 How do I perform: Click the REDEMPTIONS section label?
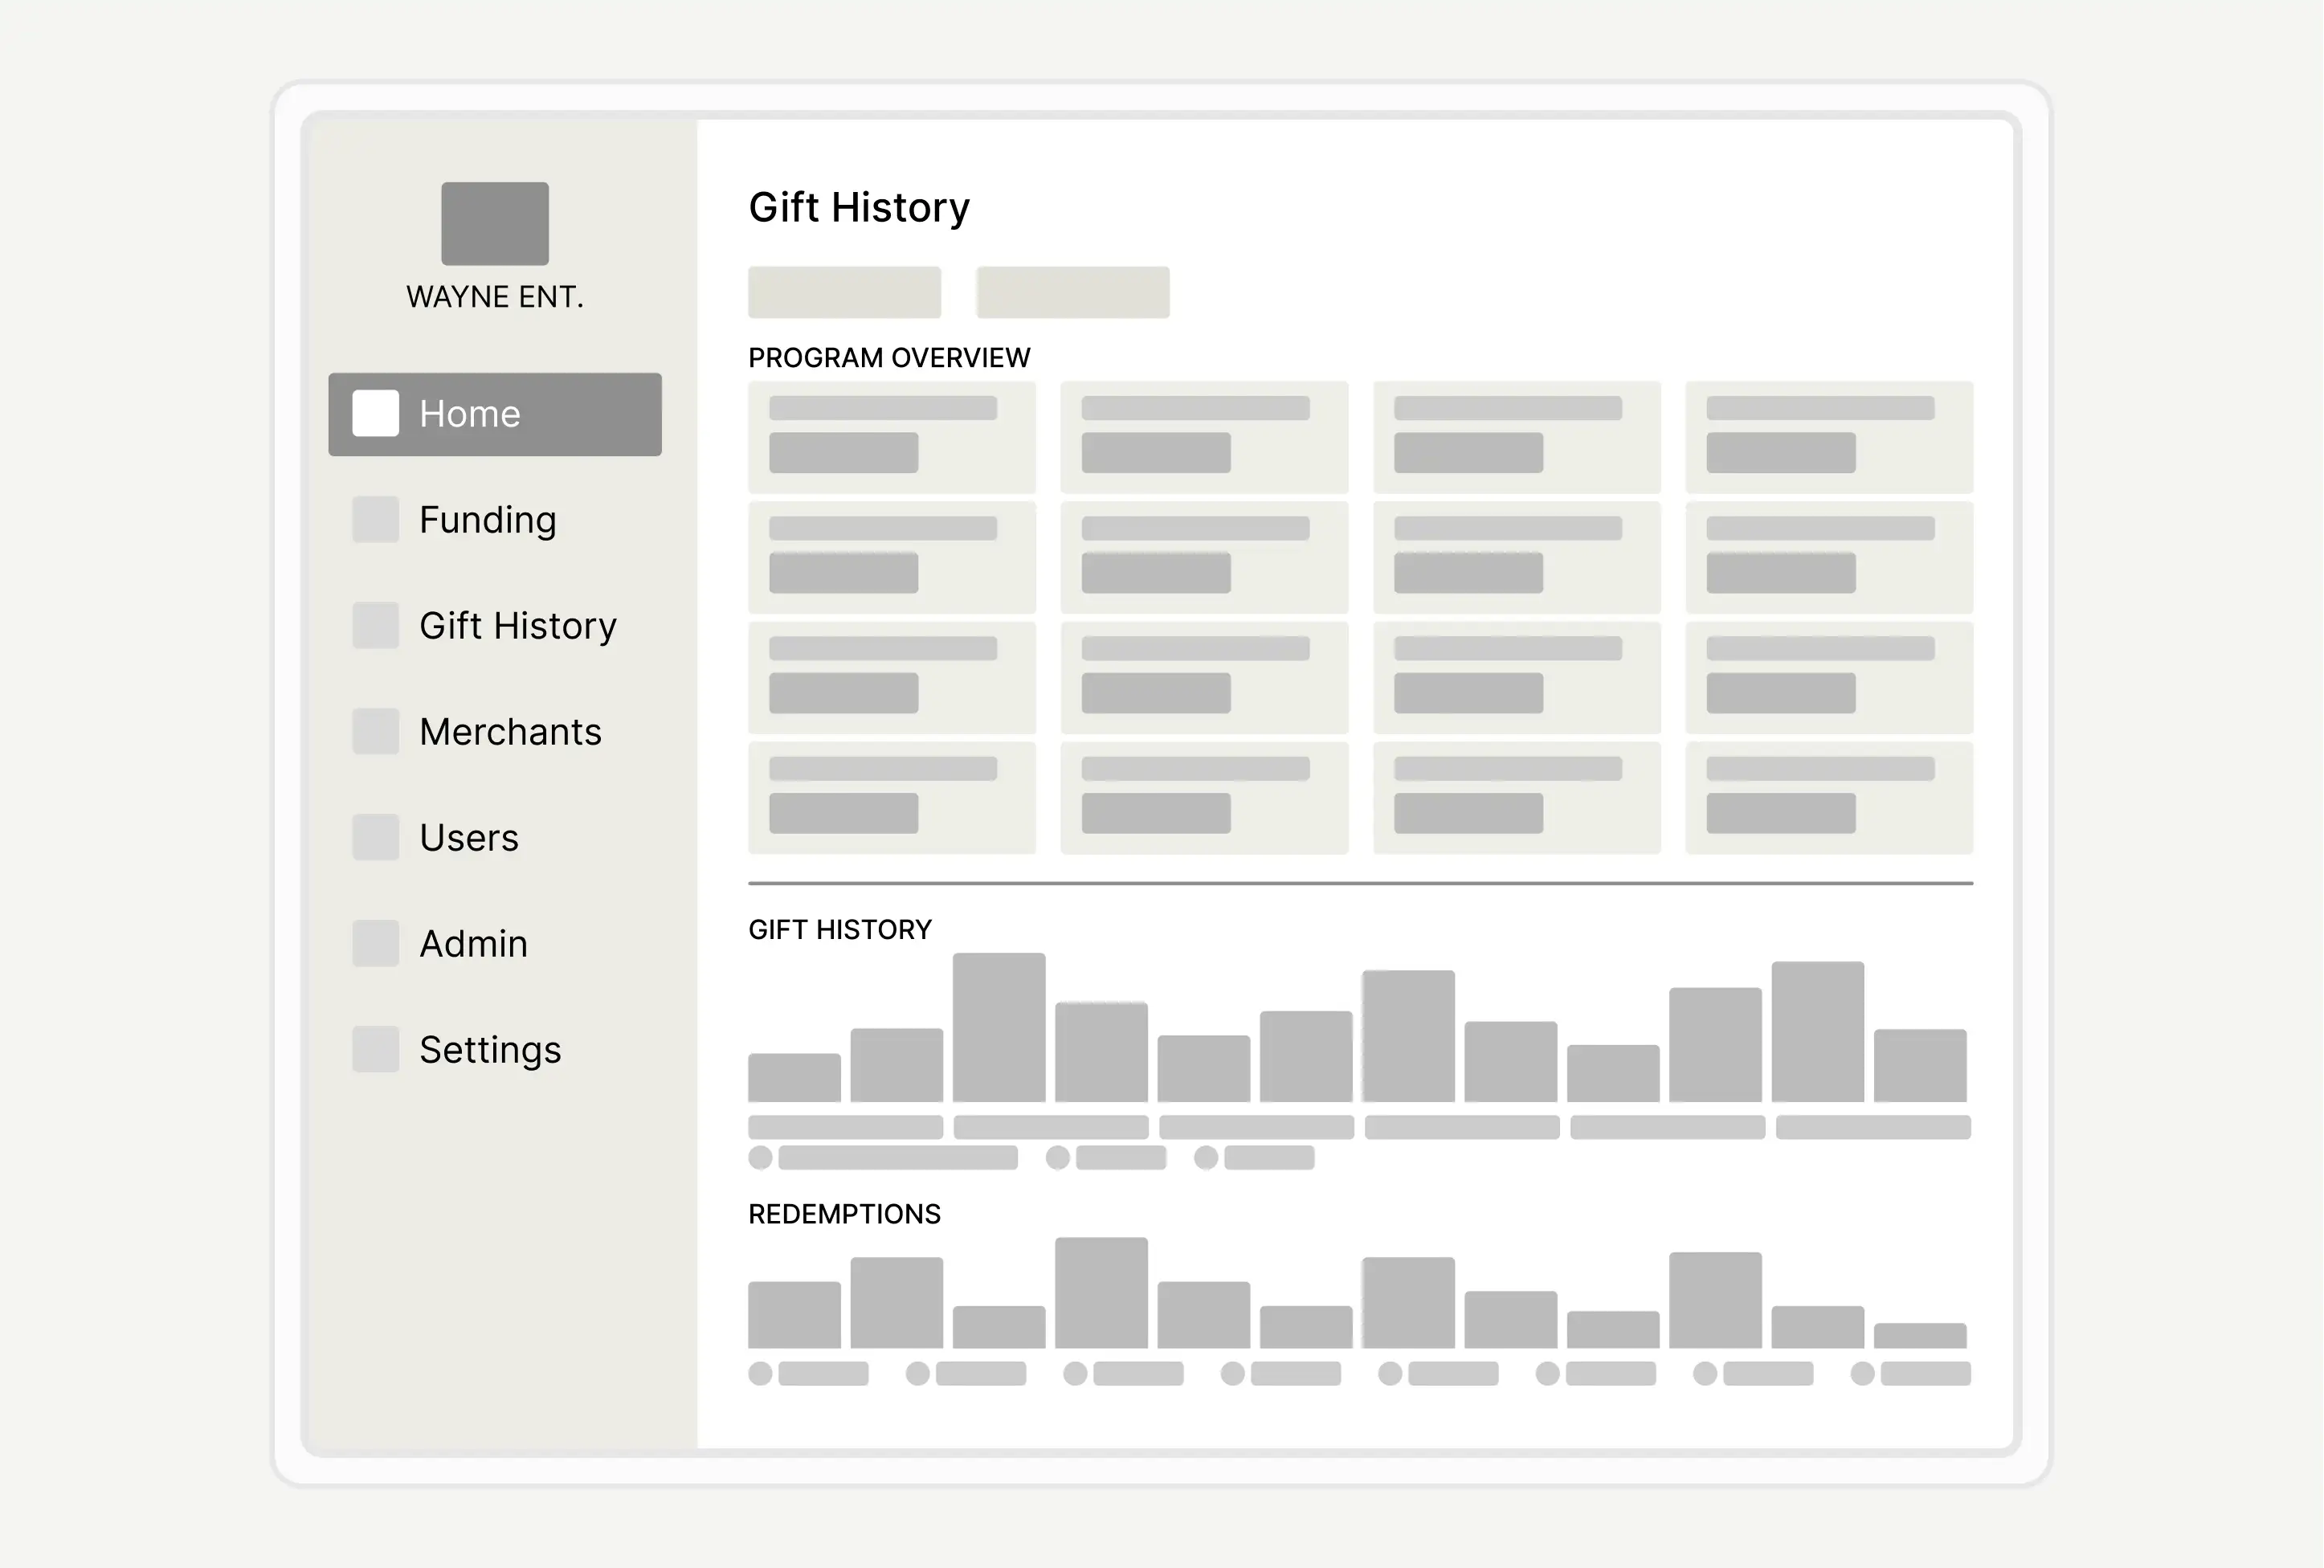(x=844, y=1214)
